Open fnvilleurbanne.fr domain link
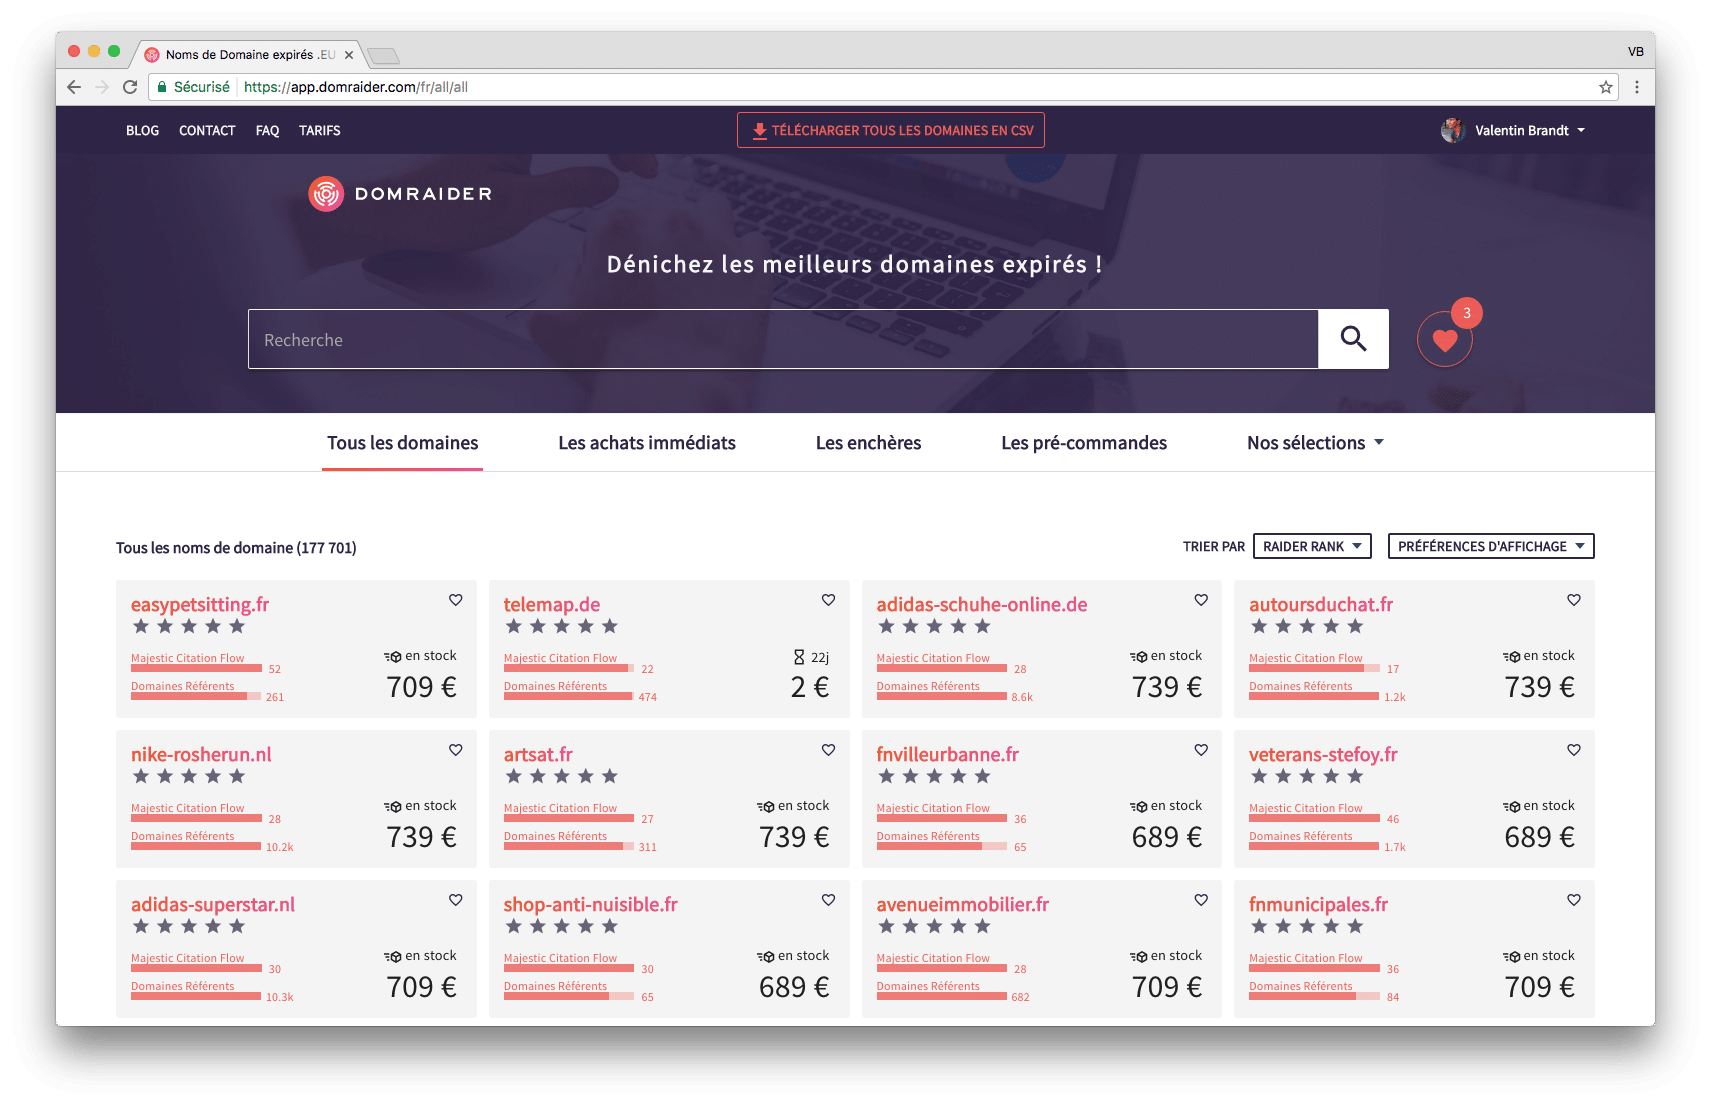This screenshot has width=1711, height=1106. (948, 754)
